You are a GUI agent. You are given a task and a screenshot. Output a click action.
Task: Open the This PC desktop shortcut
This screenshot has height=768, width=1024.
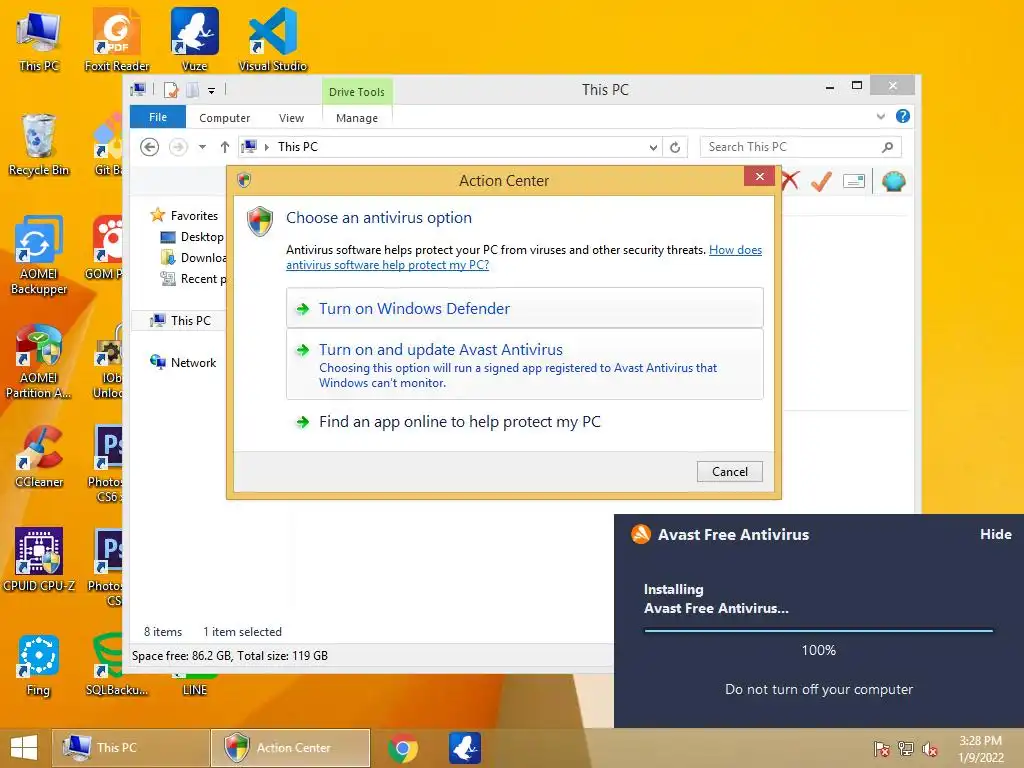click(39, 40)
